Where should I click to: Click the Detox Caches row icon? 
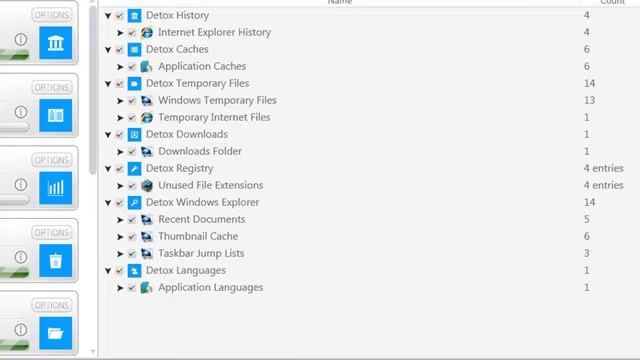134,49
